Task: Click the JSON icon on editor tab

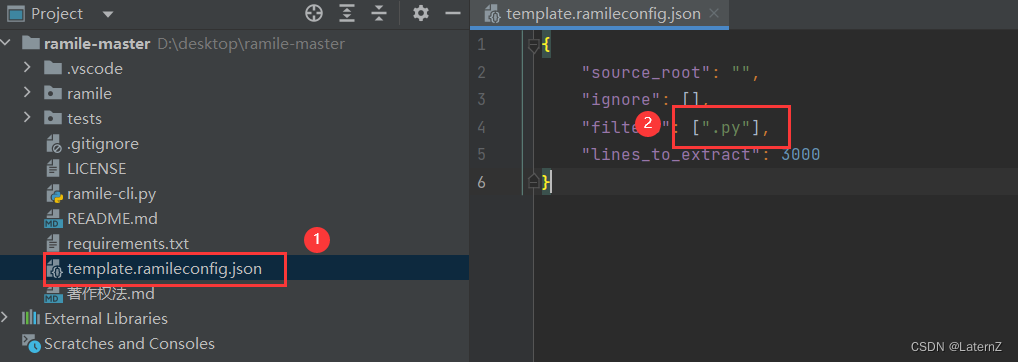Action: (x=493, y=14)
